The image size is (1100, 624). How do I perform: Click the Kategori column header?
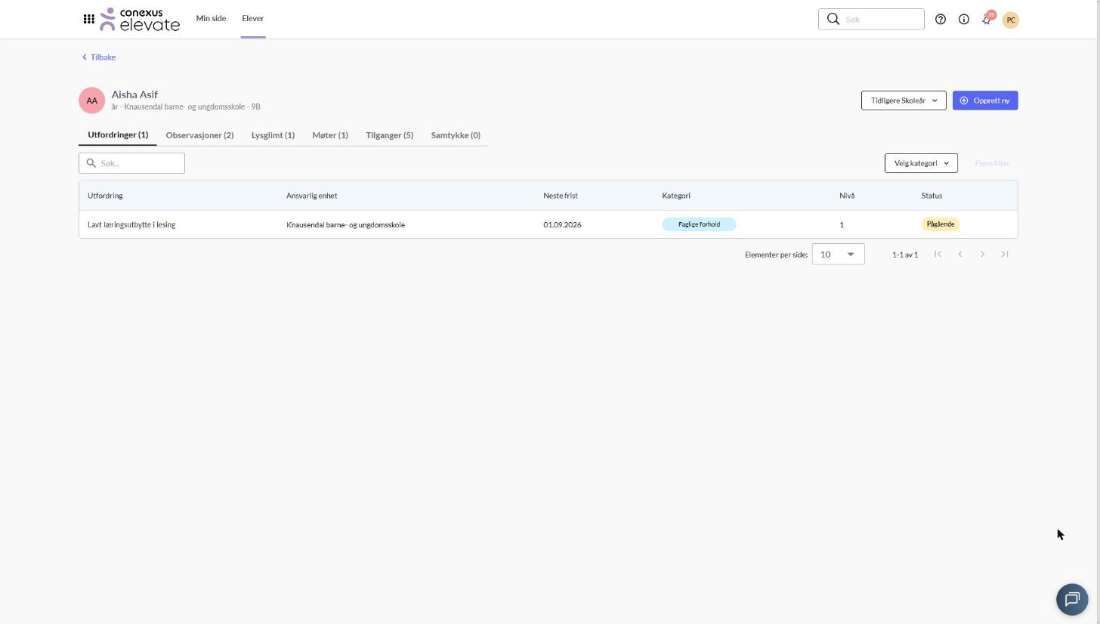(676, 196)
